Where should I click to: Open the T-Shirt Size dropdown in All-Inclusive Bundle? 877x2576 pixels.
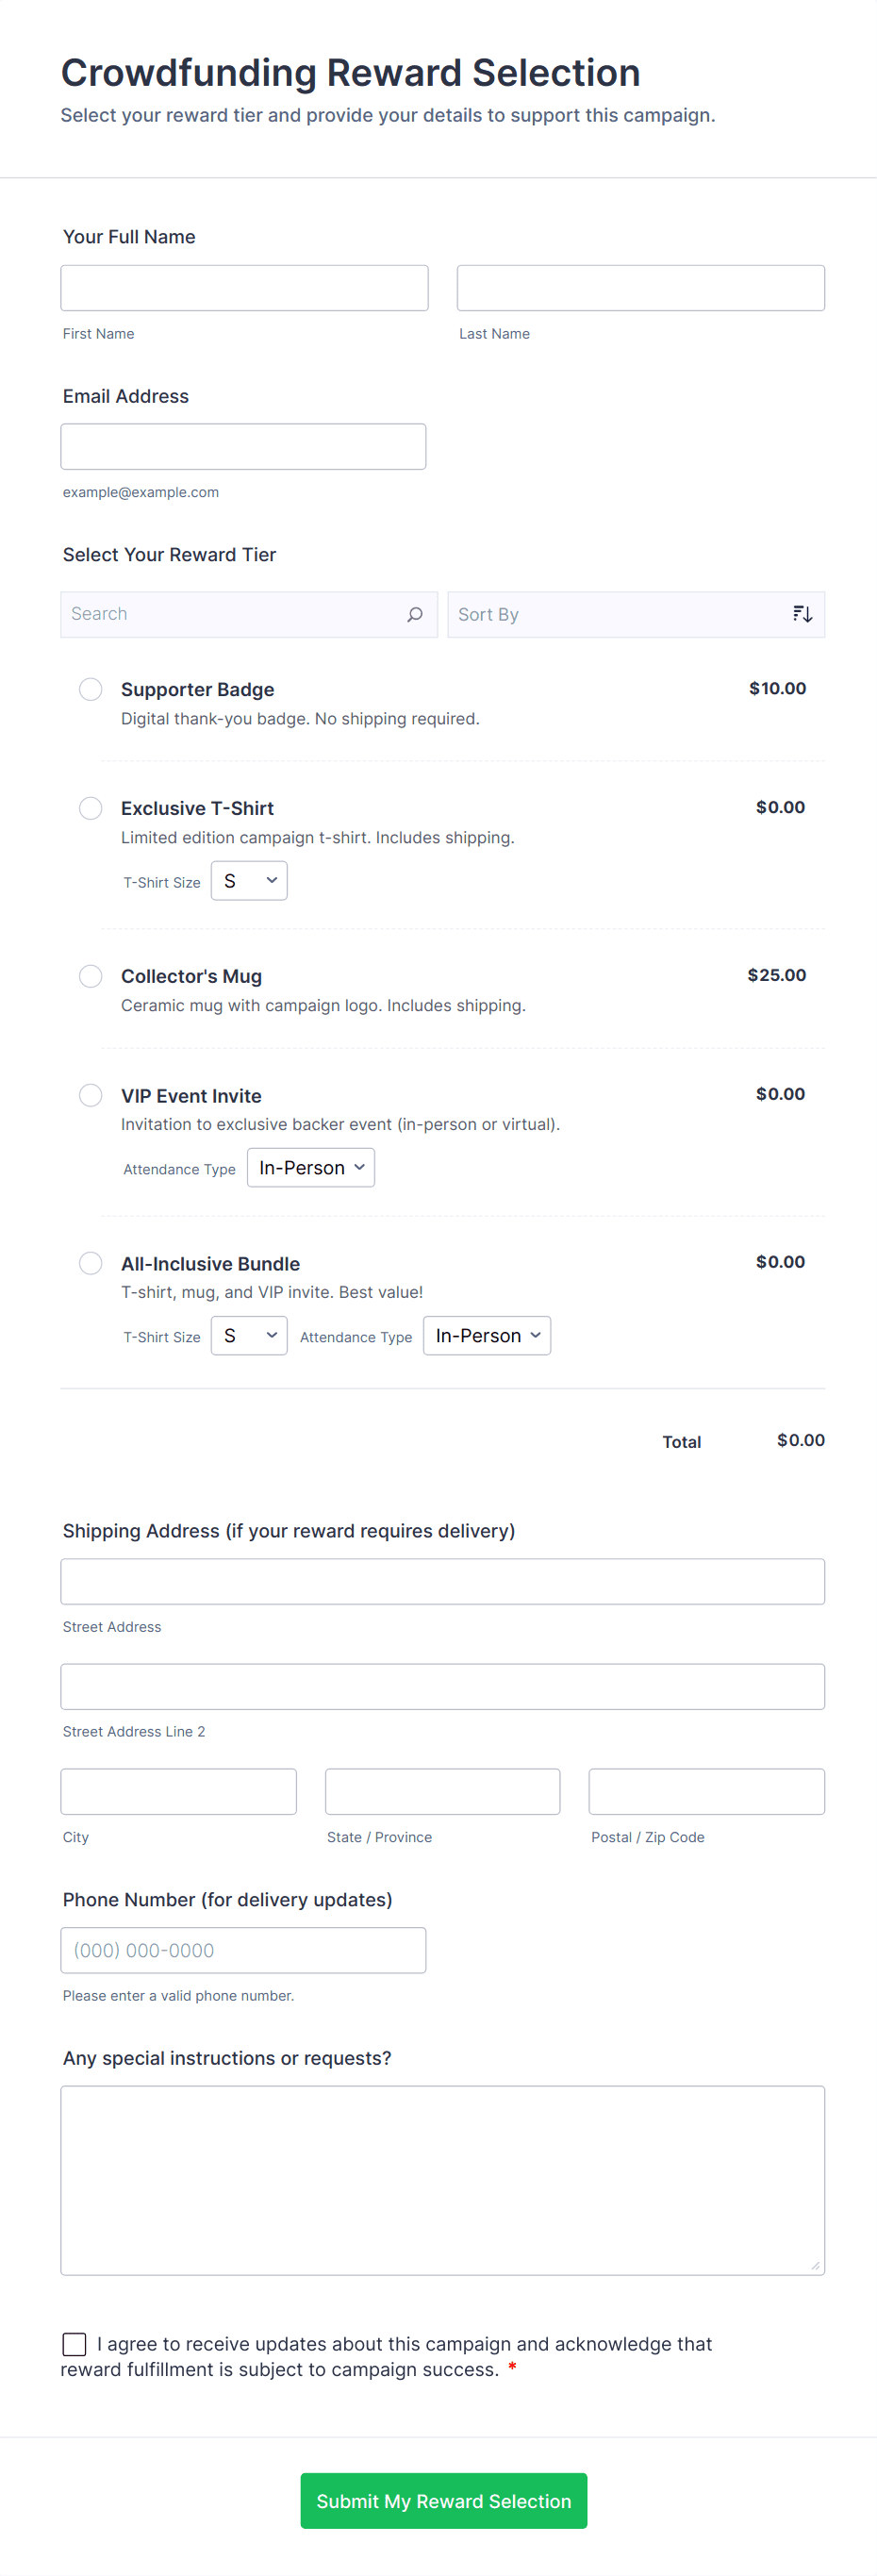coord(248,1335)
